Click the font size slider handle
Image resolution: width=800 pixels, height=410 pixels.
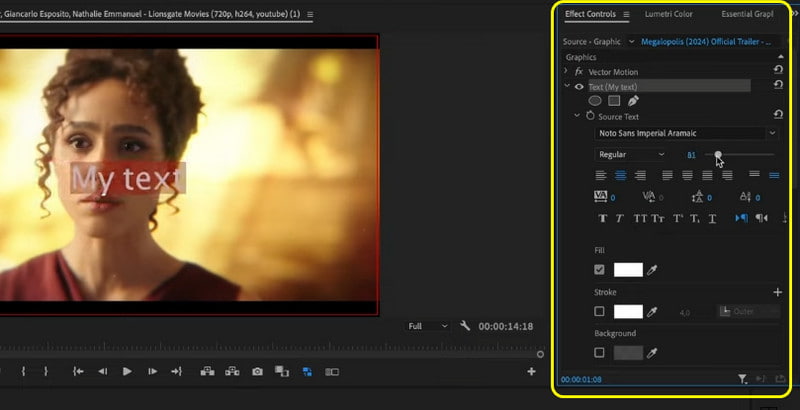coord(718,155)
